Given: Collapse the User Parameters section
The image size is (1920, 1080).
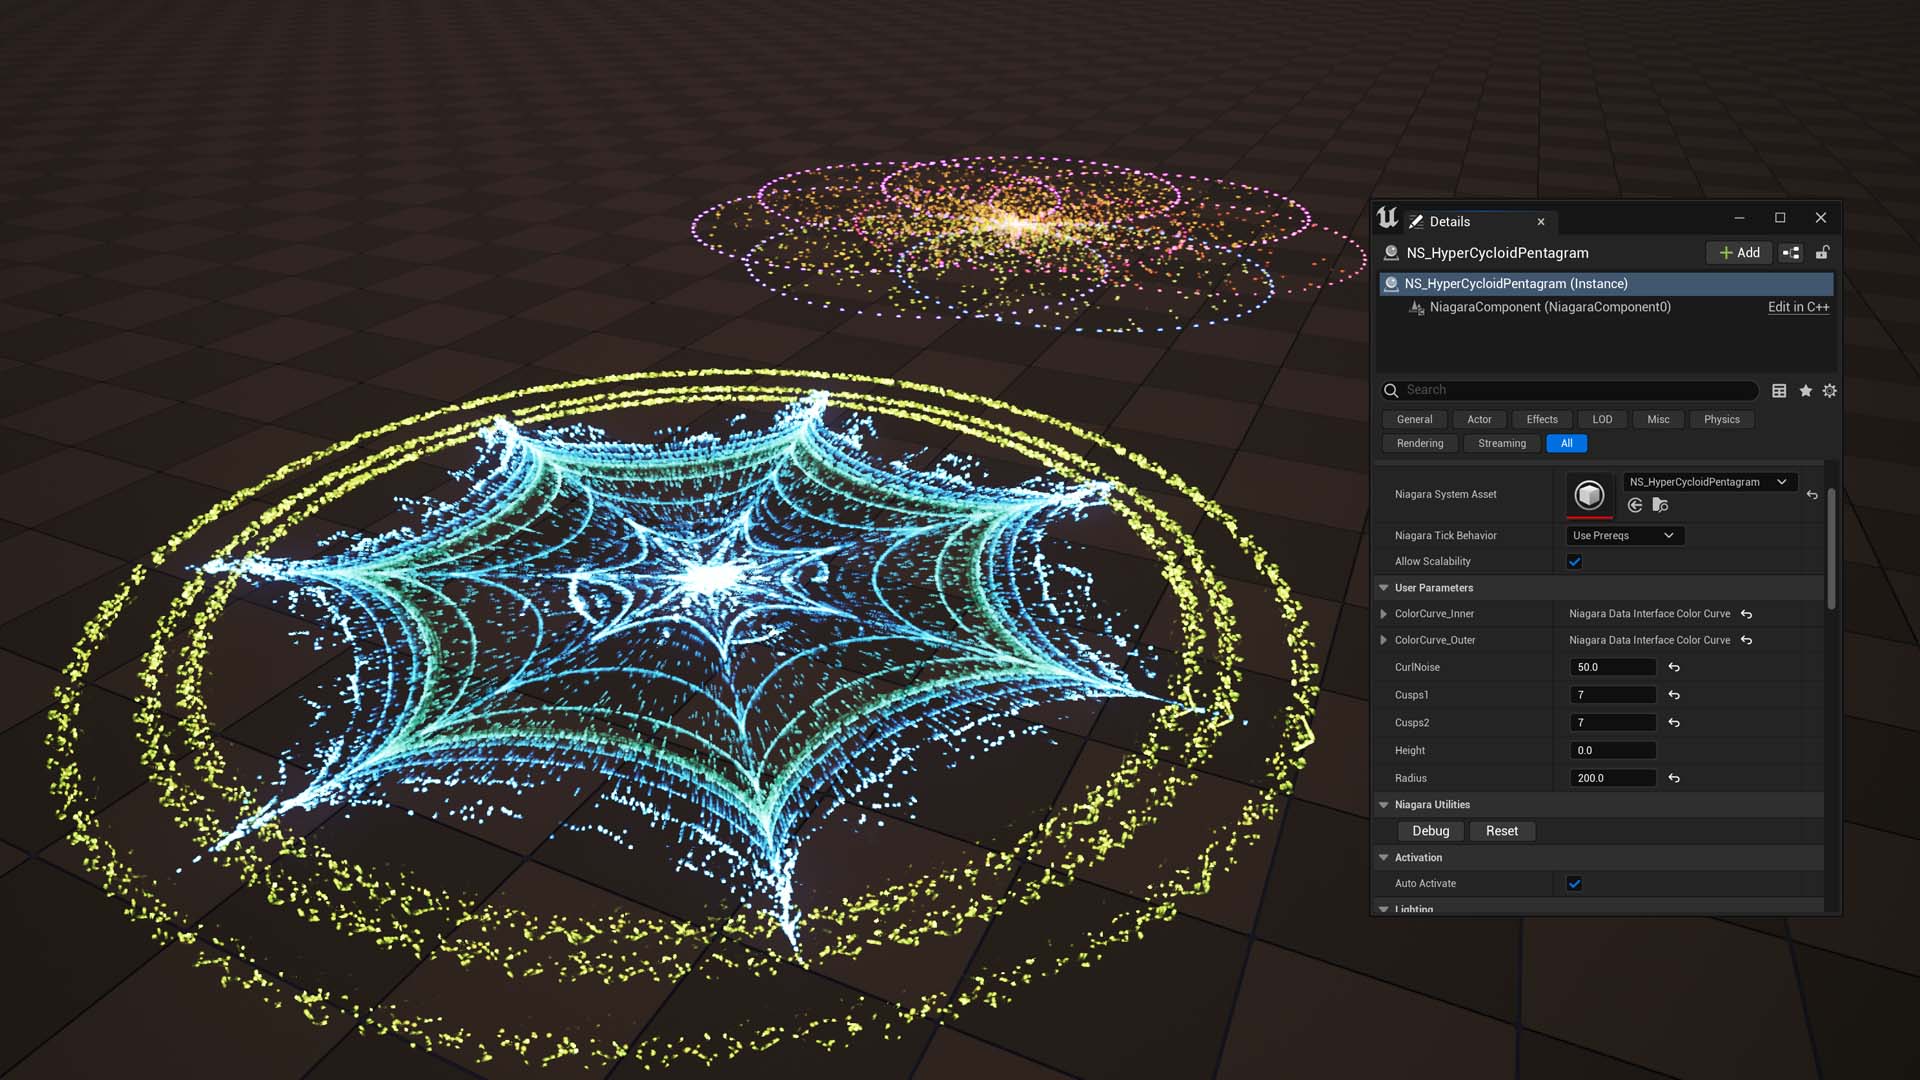Looking at the screenshot, I should tap(1384, 588).
